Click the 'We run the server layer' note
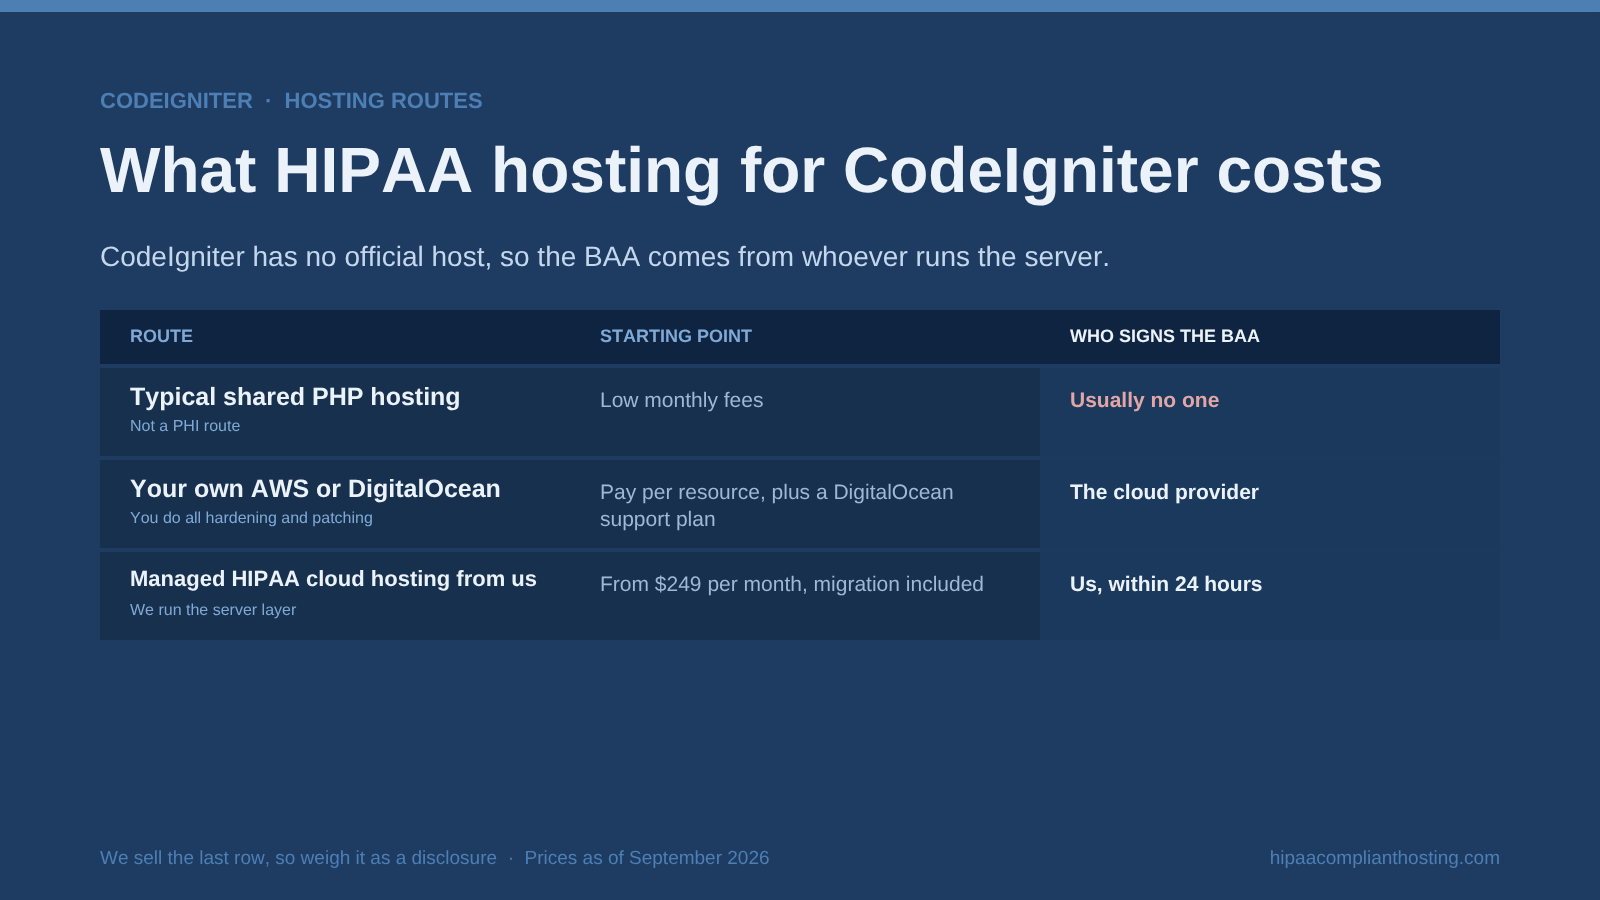 tap(213, 610)
